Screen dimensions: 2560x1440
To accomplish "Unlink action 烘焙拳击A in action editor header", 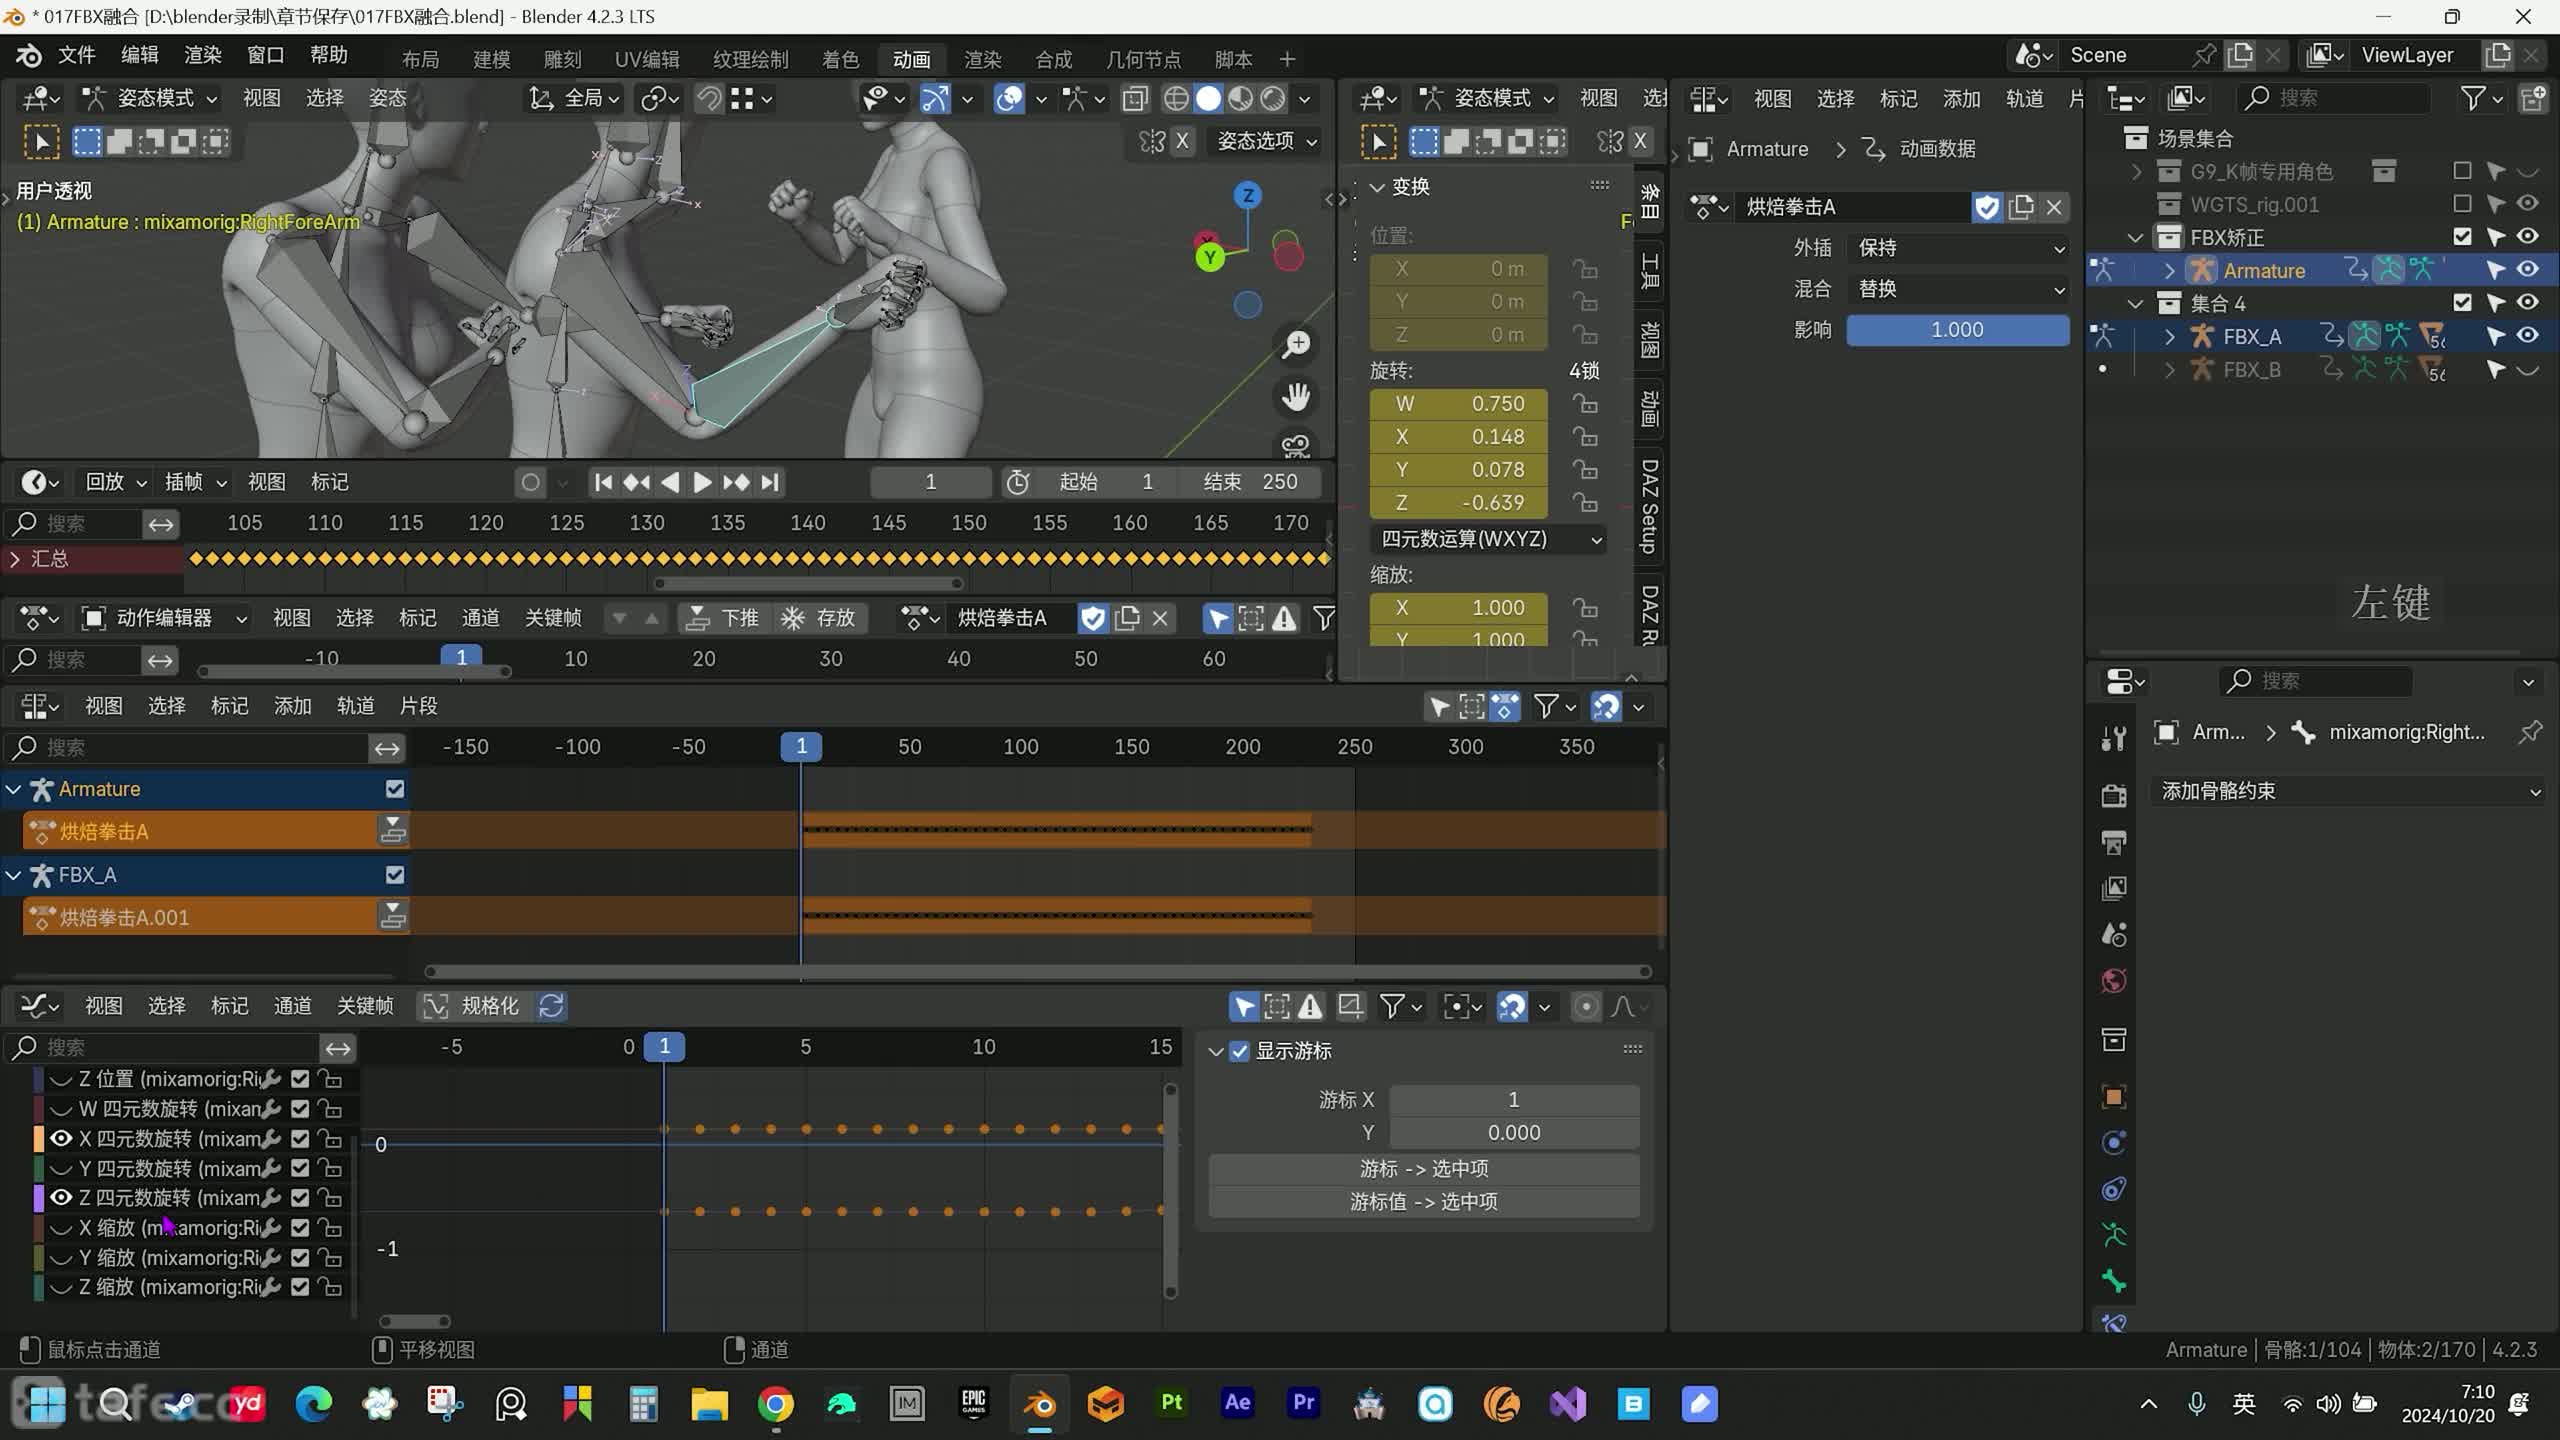I will (x=1160, y=618).
